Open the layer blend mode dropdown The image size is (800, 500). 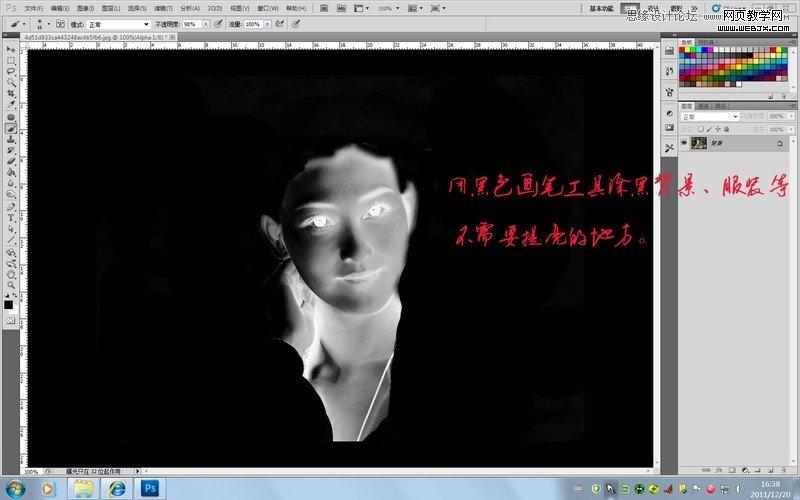(x=711, y=116)
